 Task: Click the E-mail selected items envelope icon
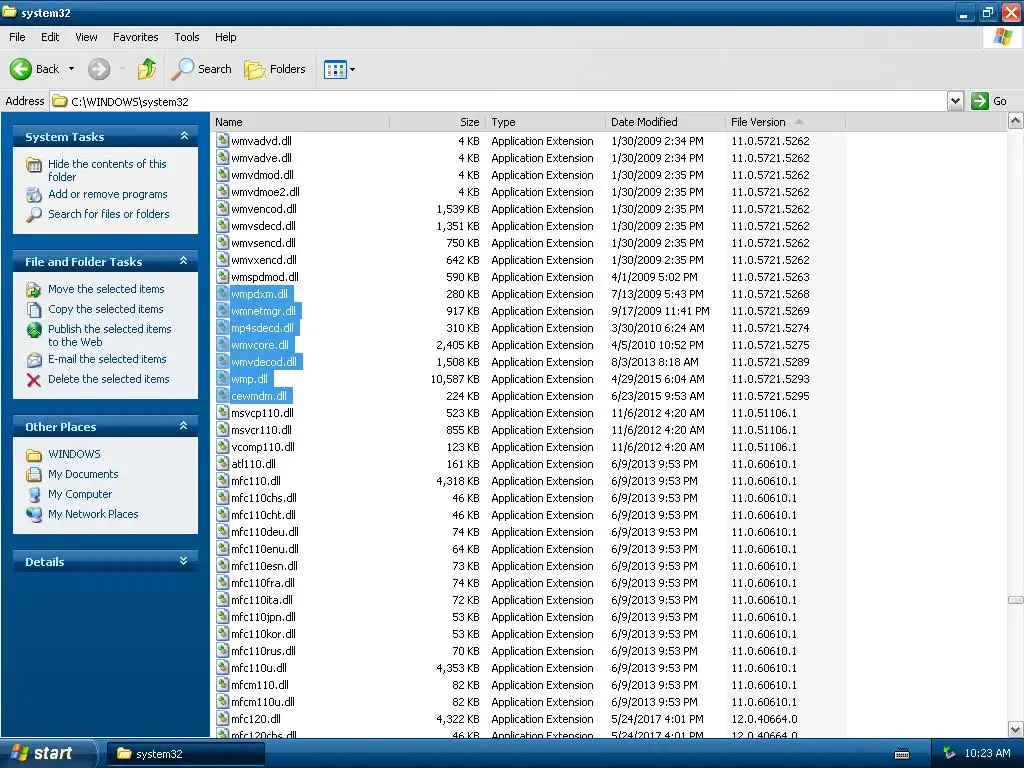coord(34,360)
